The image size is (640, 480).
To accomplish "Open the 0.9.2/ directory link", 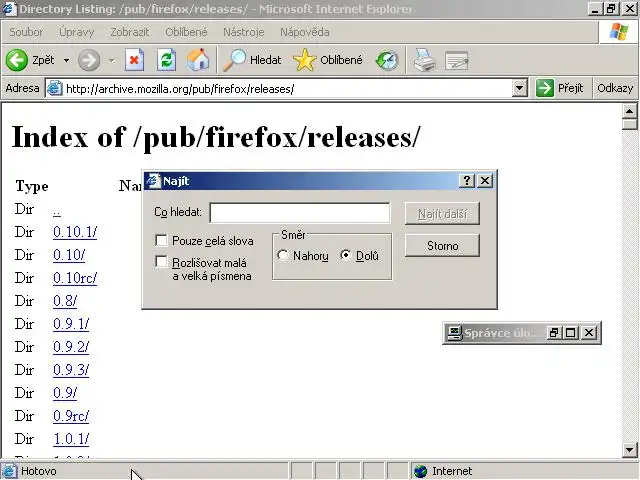I will (x=71, y=347).
